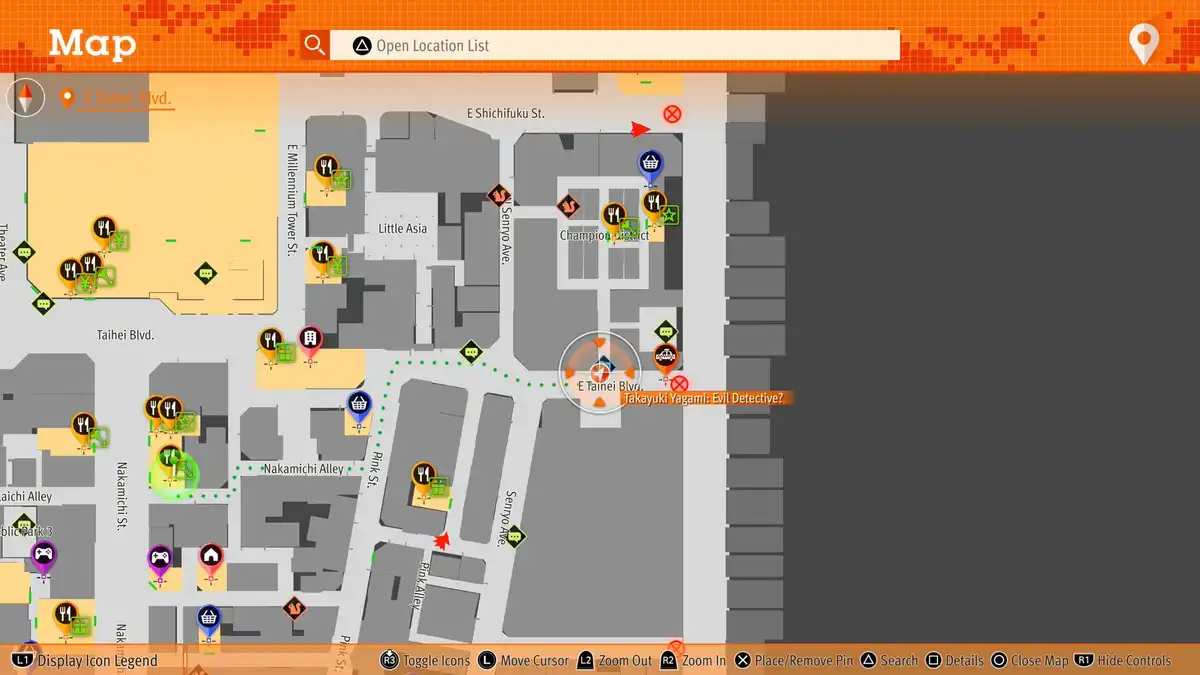This screenshot has width=1200, height=675.
Task: Click the Takayuki Yagami: Evil Detective? label
Action: pos(706,398)
